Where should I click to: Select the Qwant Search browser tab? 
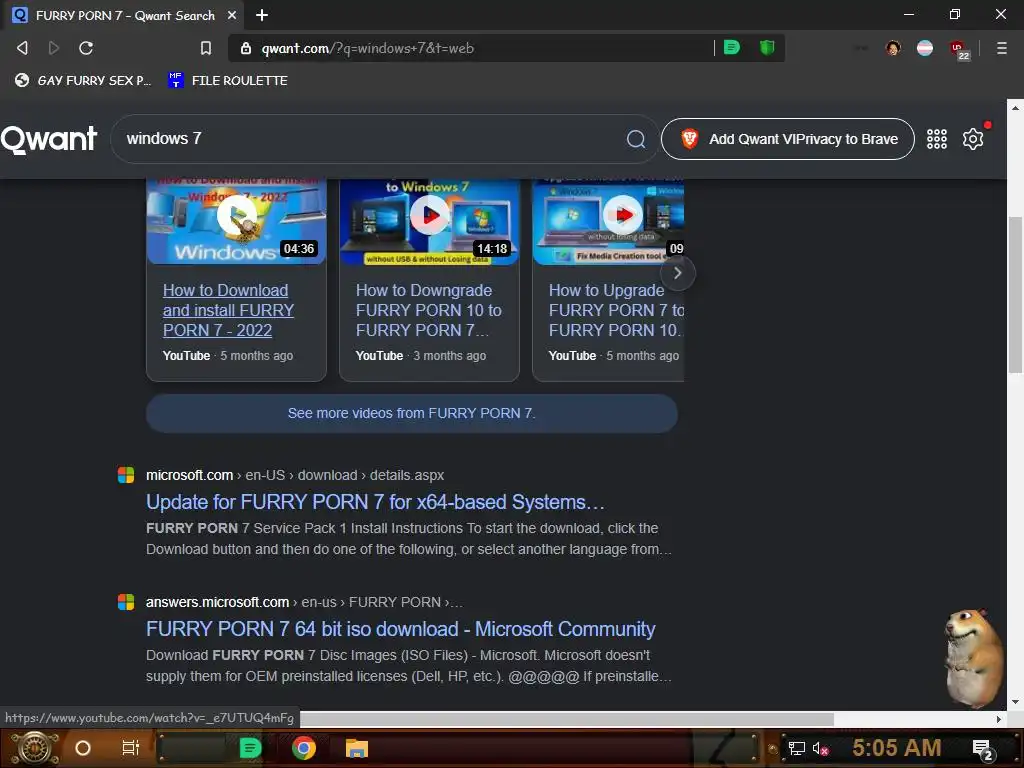(124, 15)
